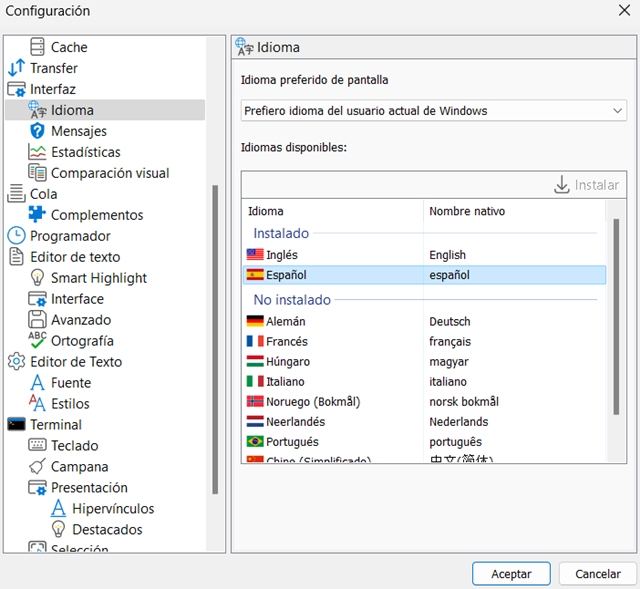Click the Ortografía ABC checkmark icon
Viewport: 640px width, 589px height.
point(37,340)
